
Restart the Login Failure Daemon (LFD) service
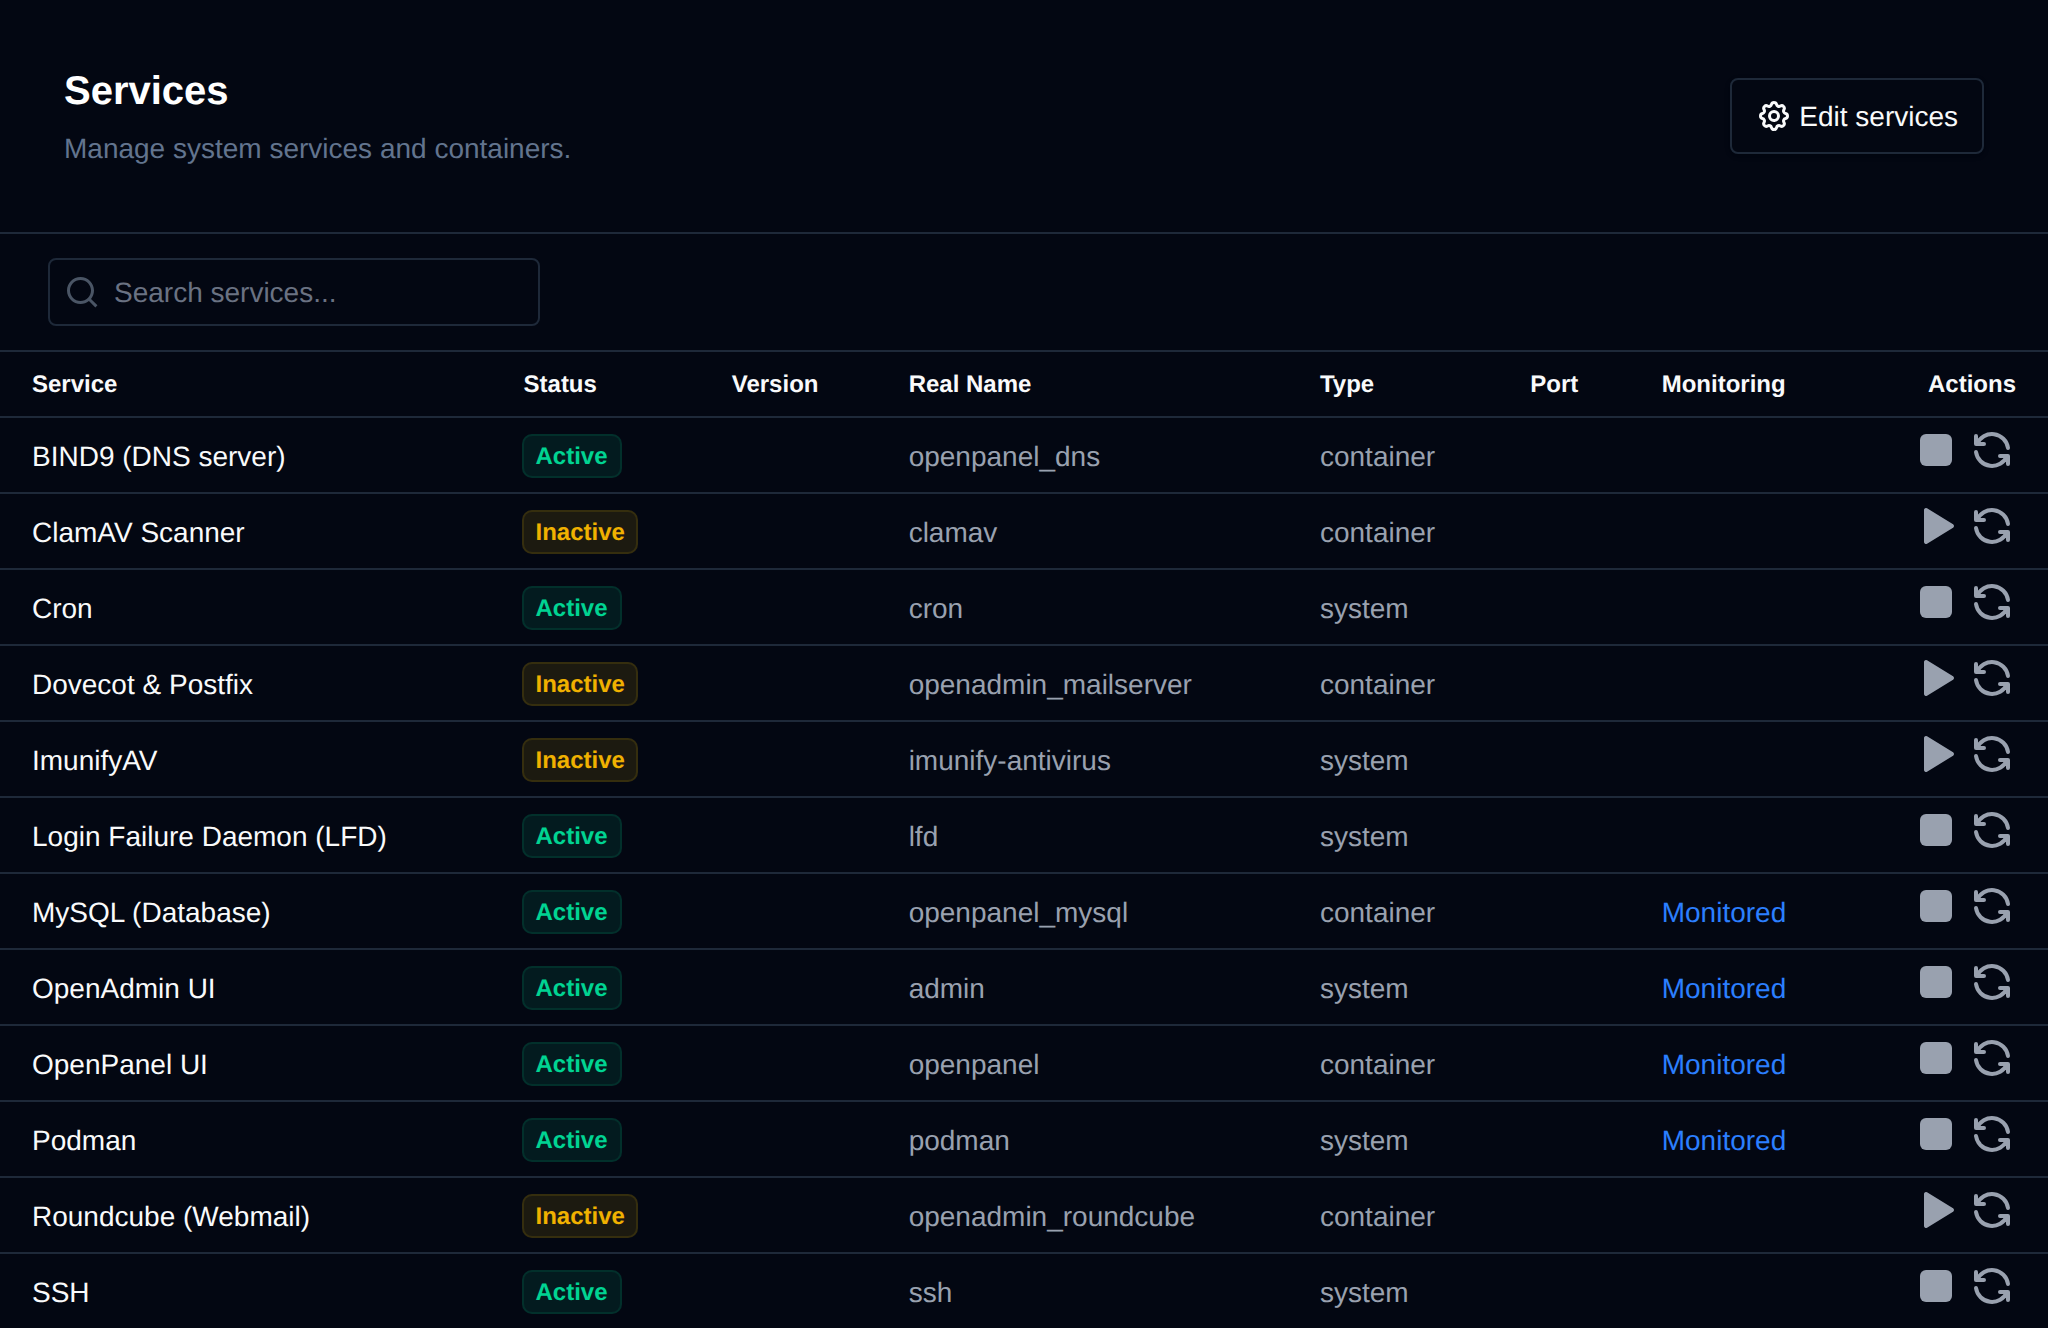click(1991, 830)
